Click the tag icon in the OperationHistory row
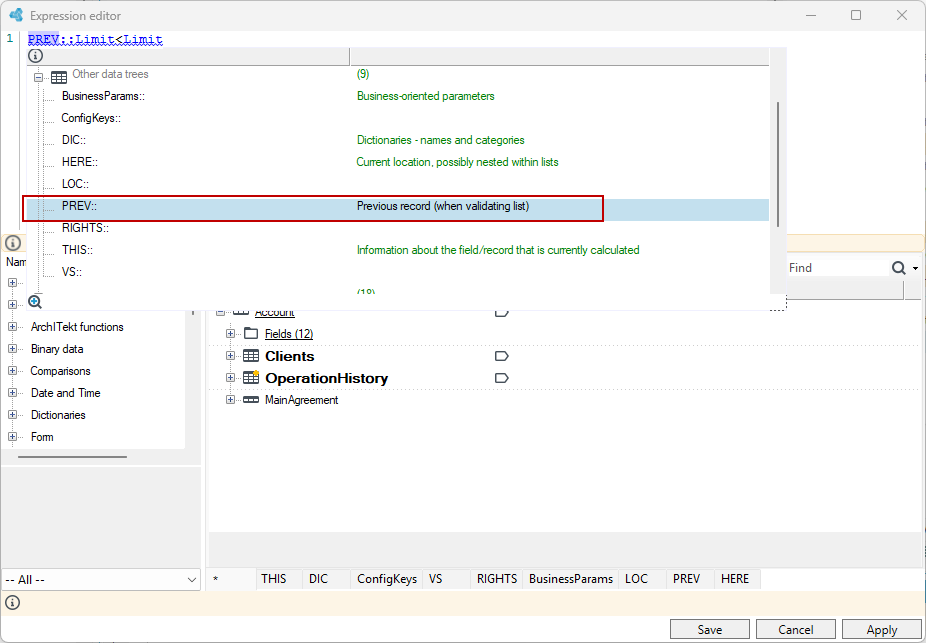The image size is (926, 643). [x=501, y=378]
